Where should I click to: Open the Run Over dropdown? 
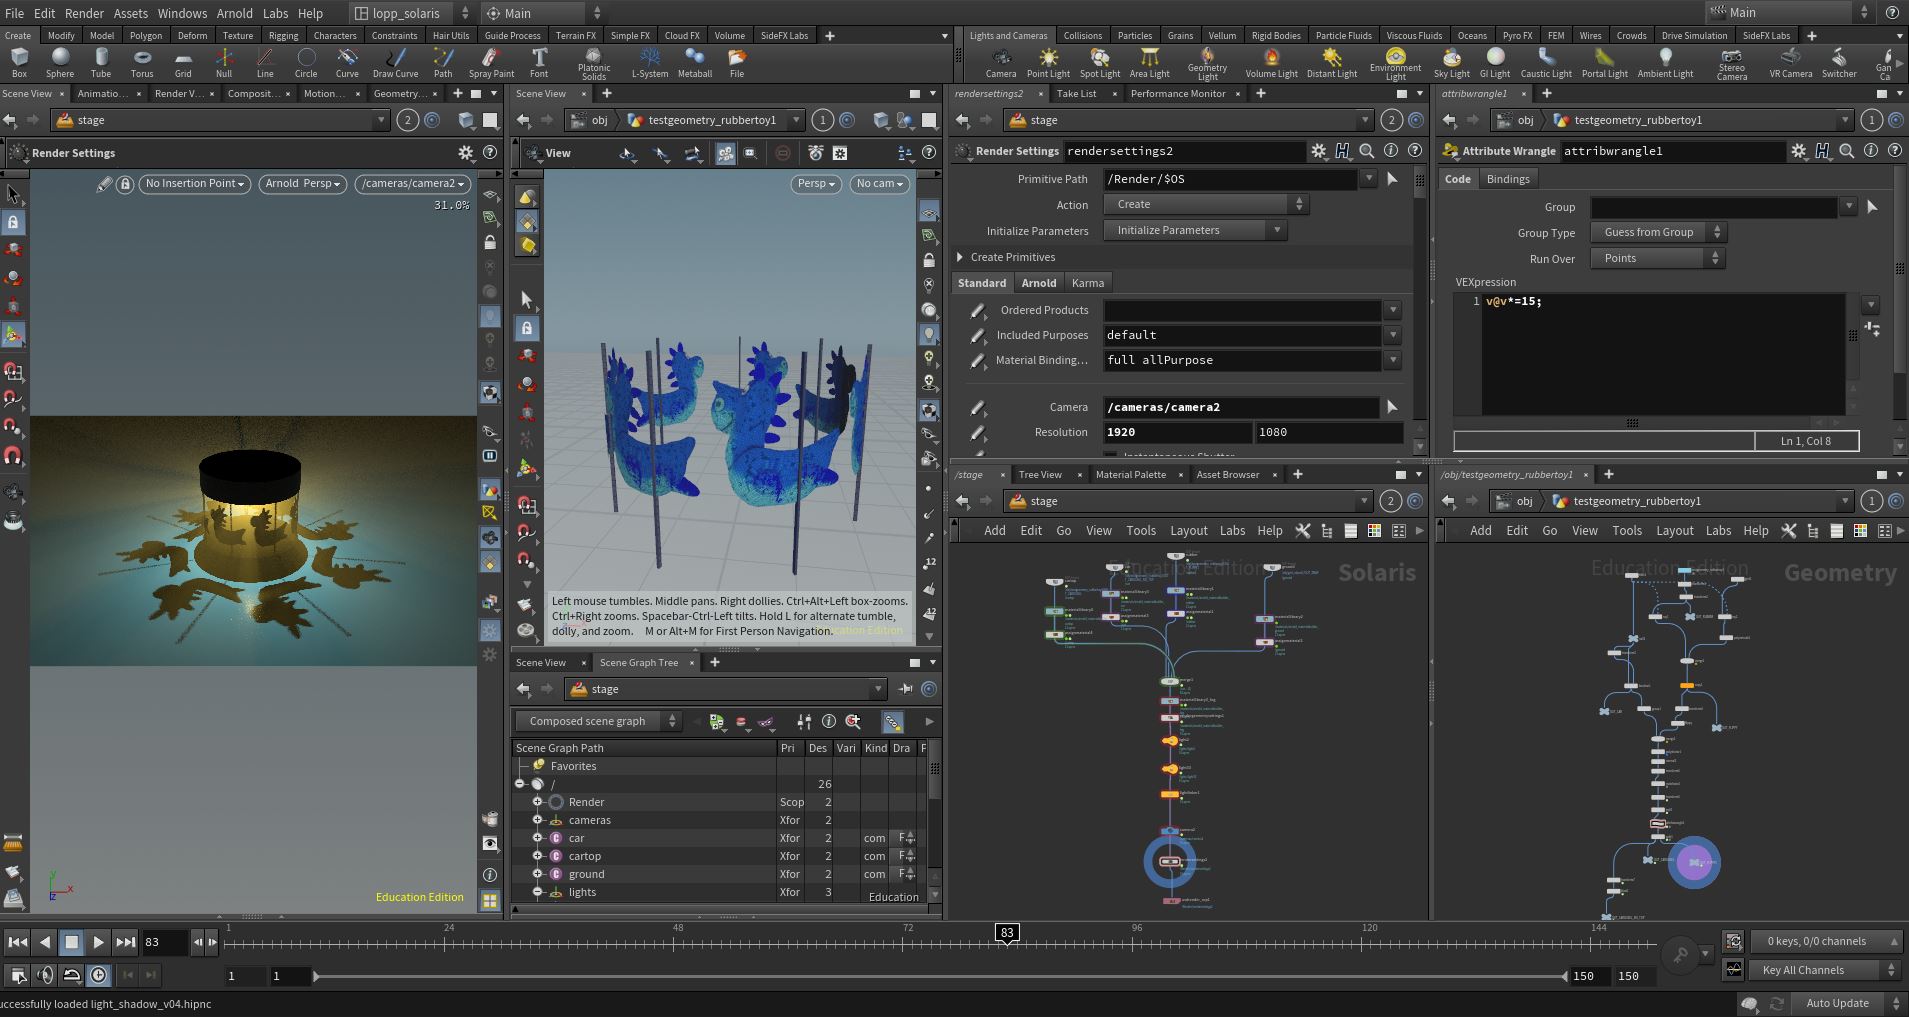[x=1658, y=258]
